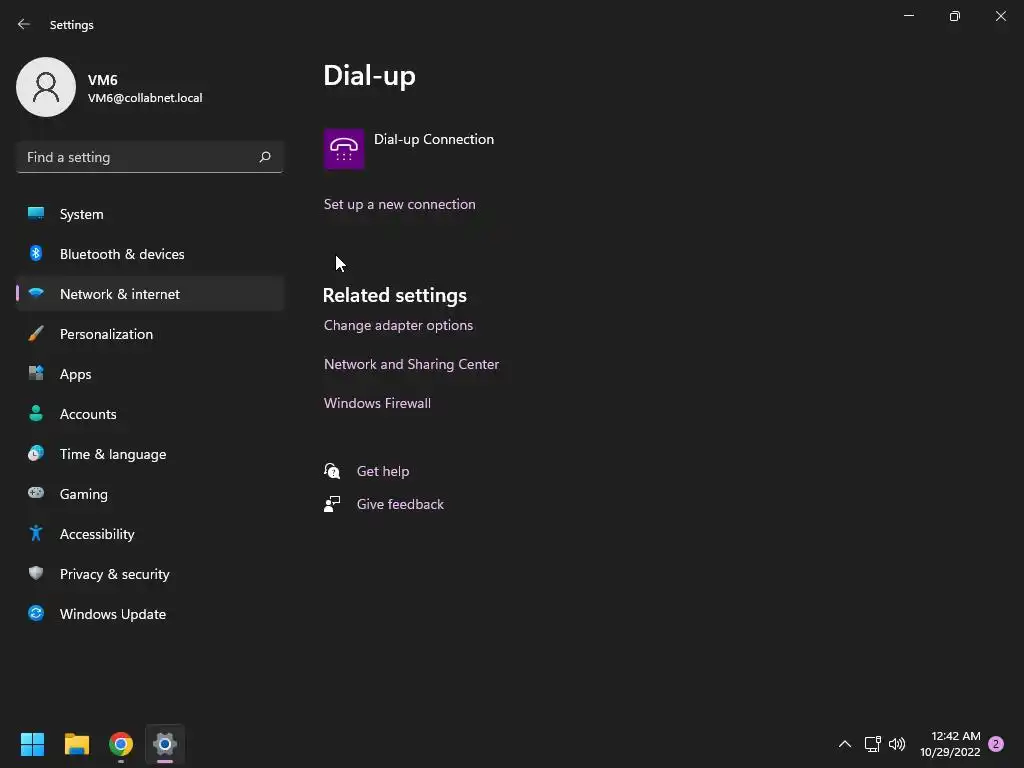The height and width of the screenshot is (768, 1024).
Task: Click Set up a new connection
Action: pos(399,204)
